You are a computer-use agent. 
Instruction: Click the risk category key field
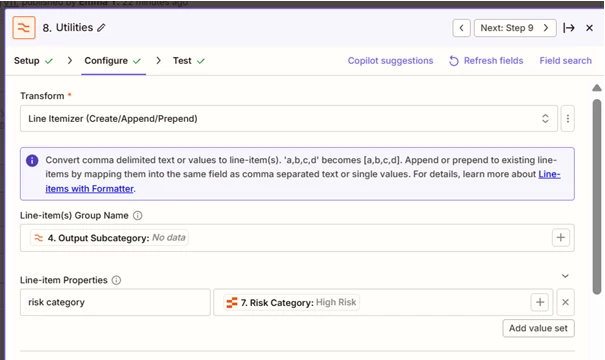(115, 302)
